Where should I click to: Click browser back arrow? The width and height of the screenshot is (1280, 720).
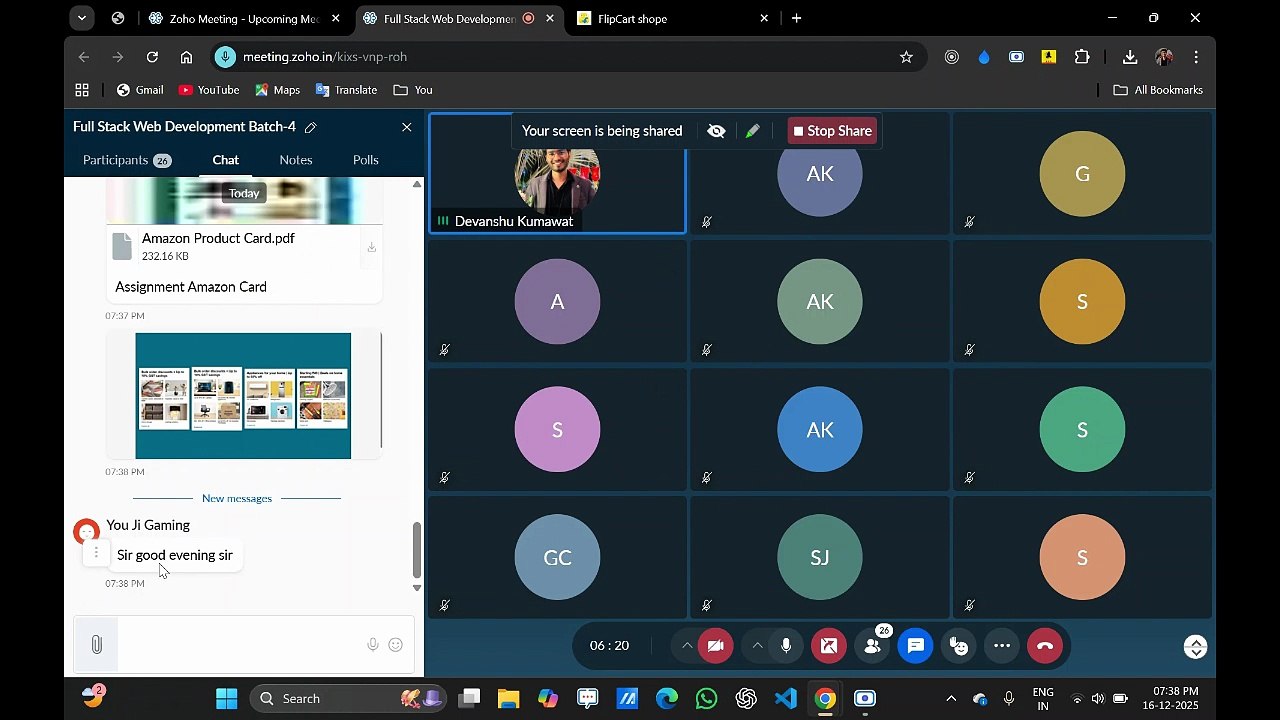(x=84, y=57)
